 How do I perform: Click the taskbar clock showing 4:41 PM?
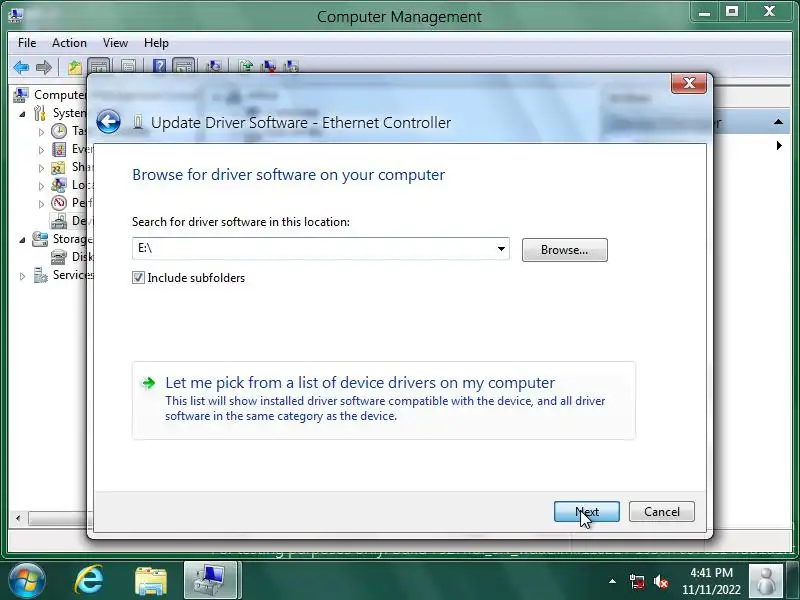coord(711,581)
